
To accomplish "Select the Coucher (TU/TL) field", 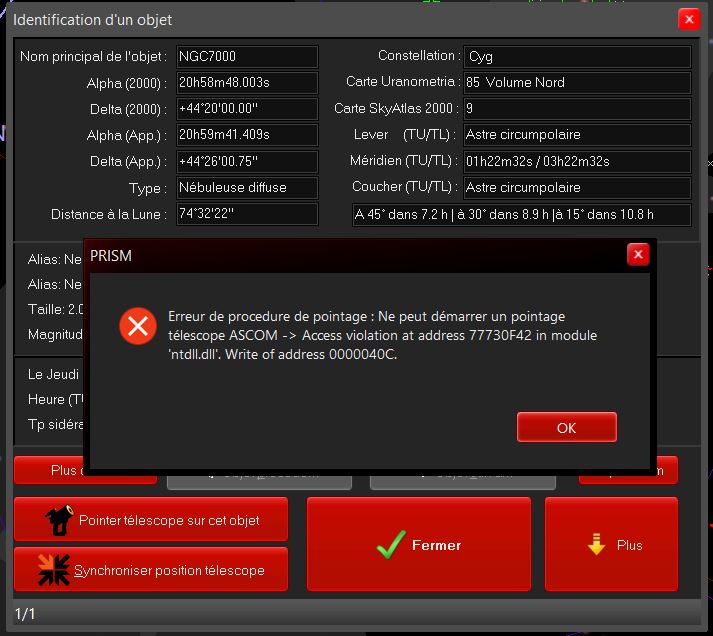I will pyautogui.click(x=576, y=188).
